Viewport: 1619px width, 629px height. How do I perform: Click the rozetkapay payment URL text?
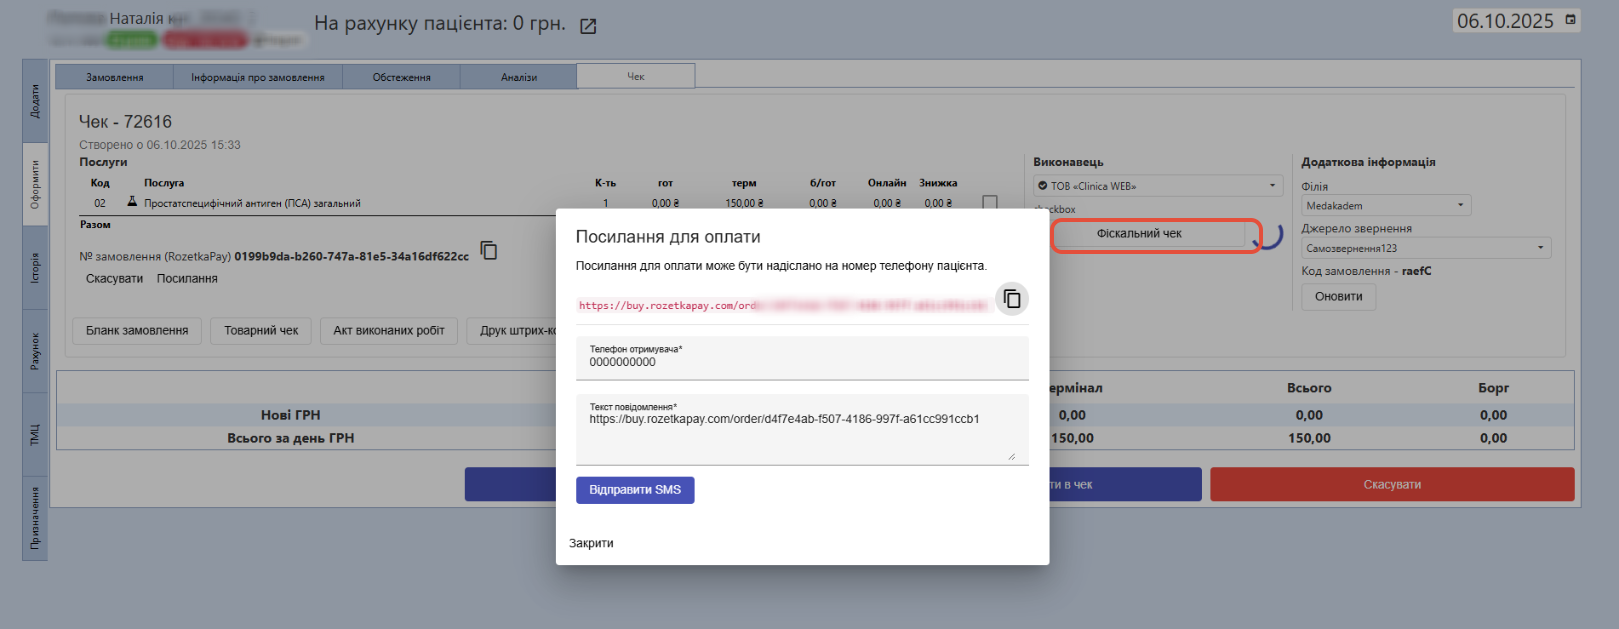(783, 306)
